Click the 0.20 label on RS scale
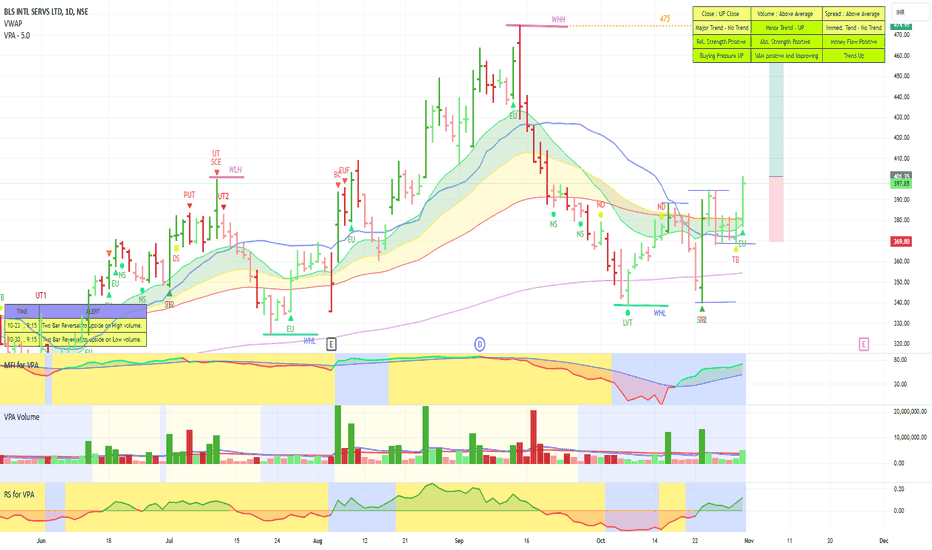Screen dimensions: 932x550 pos(899,489)
